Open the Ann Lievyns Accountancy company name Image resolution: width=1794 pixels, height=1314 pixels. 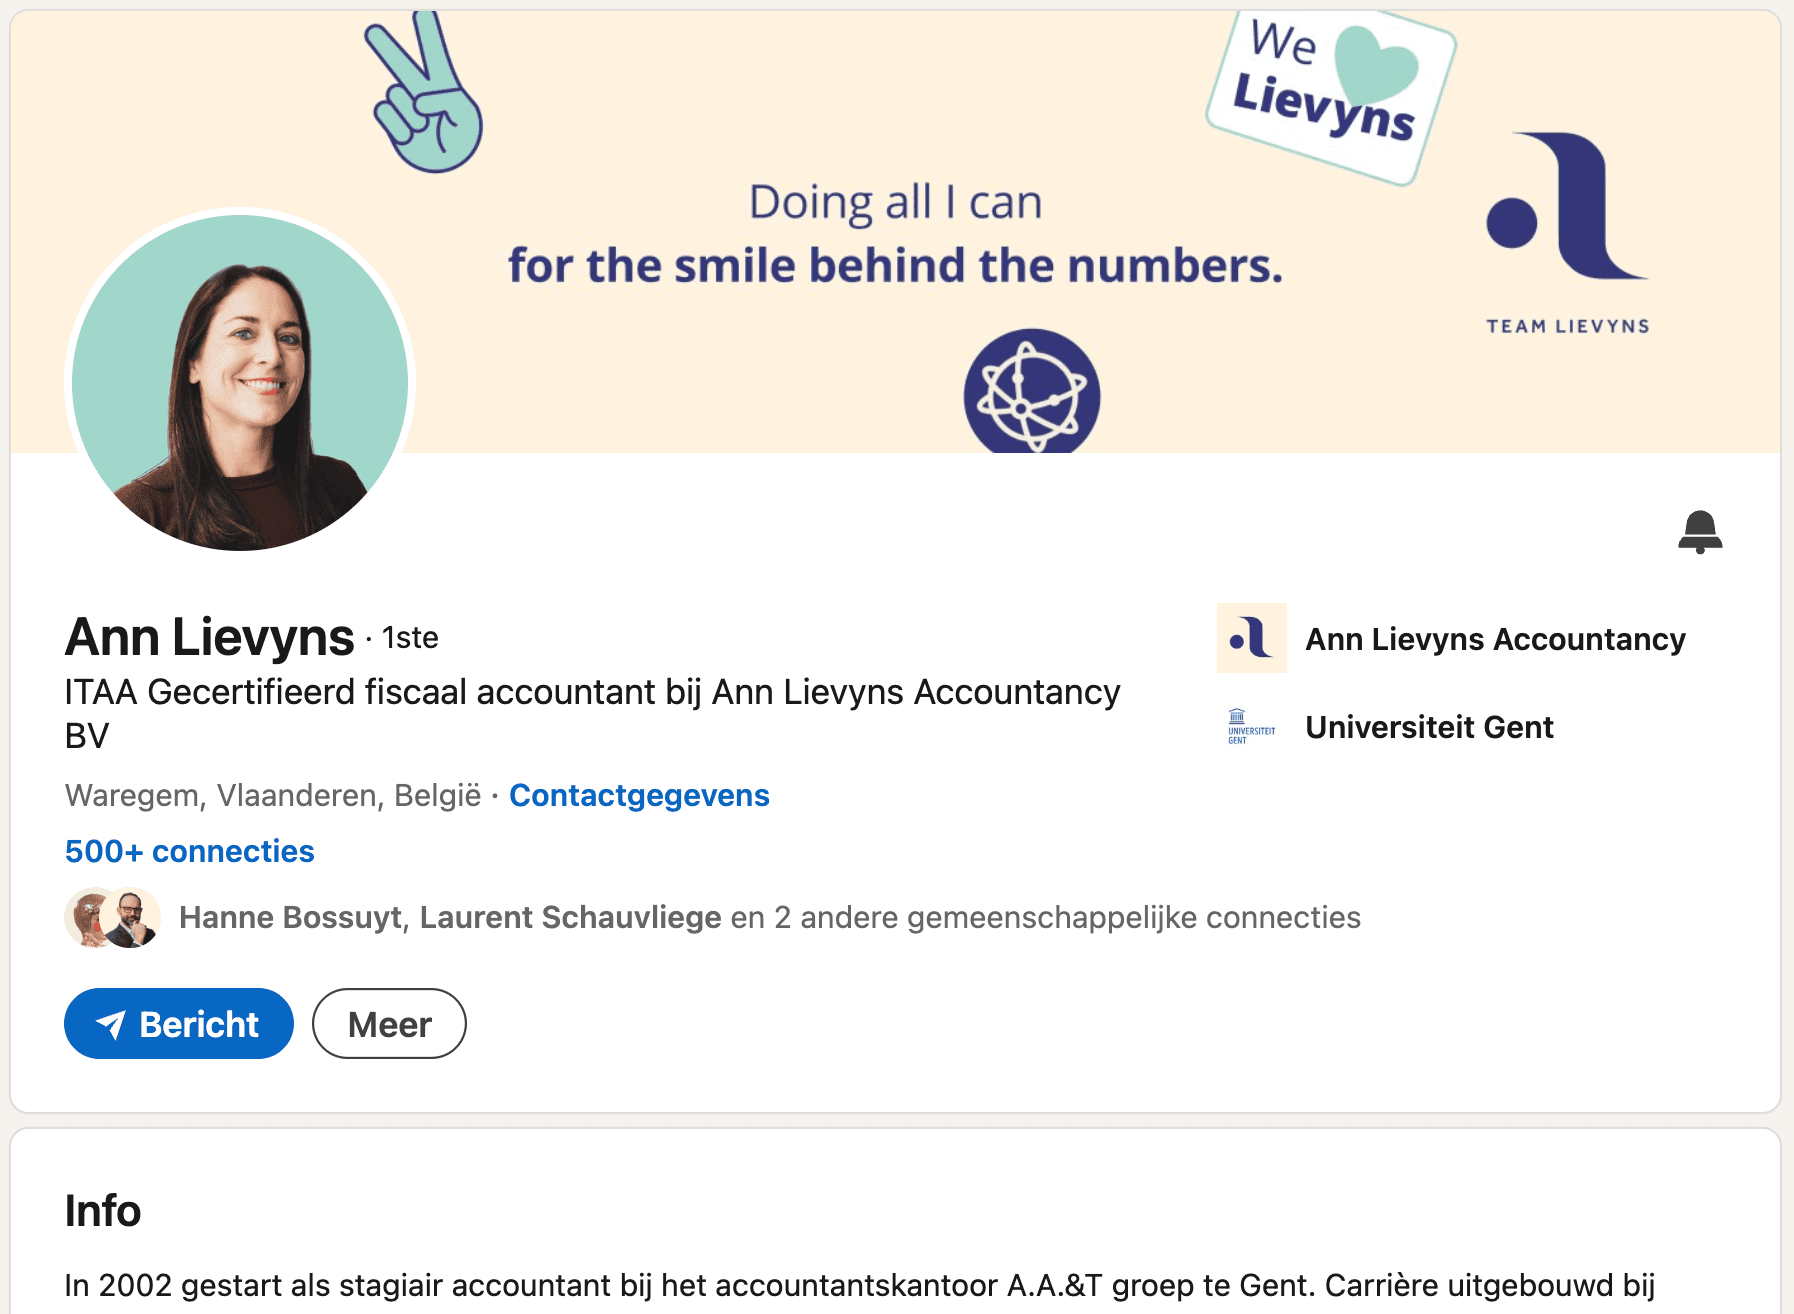point(1495,639)
